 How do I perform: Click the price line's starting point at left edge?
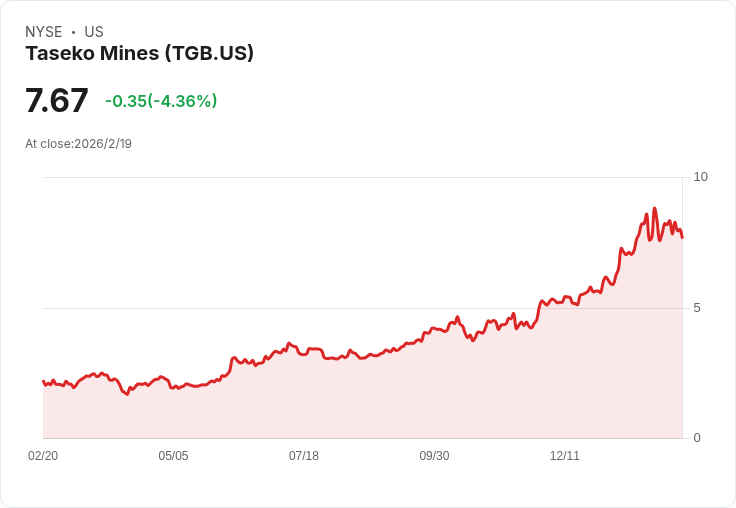(43, 381)
